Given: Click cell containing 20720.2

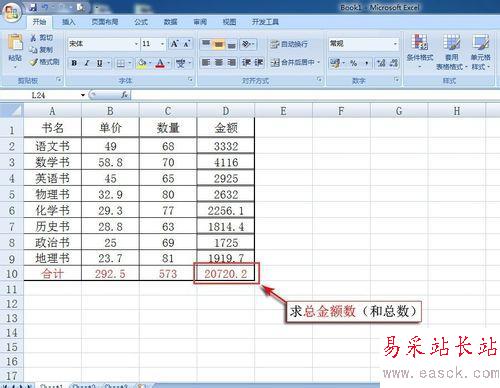Looking at the screenshot, I should (226, 274).
